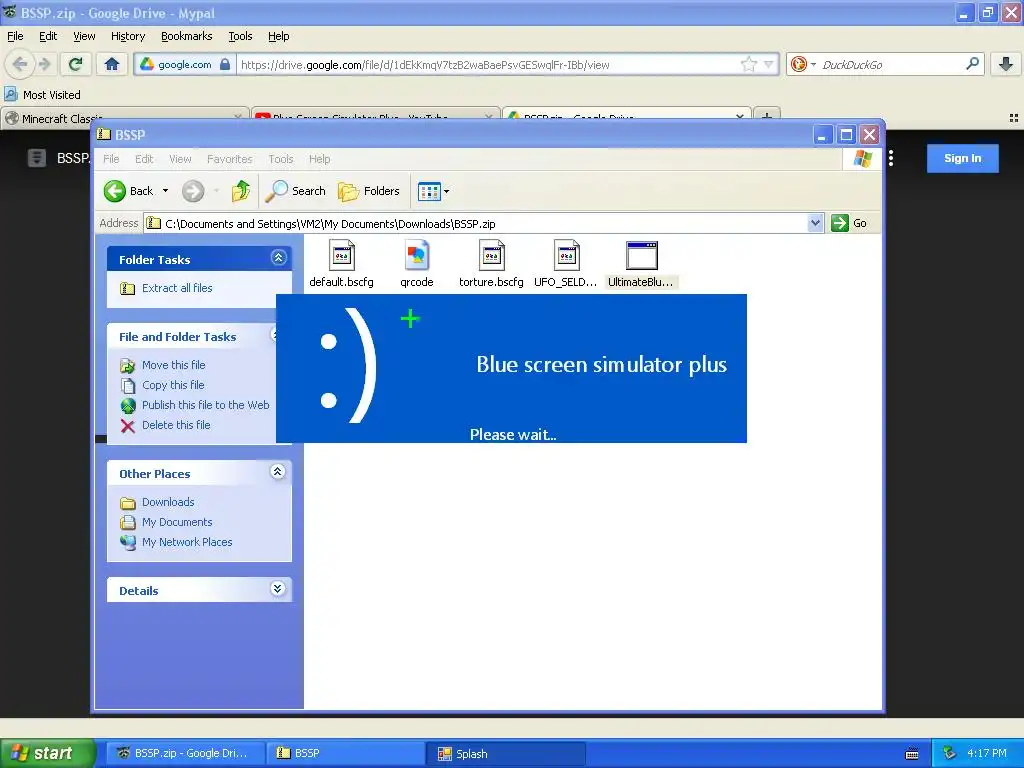The width and height of the screenshot is (1024, 768).
Task: Open the File menu in BSSP explorer
Action: (112, 159)
